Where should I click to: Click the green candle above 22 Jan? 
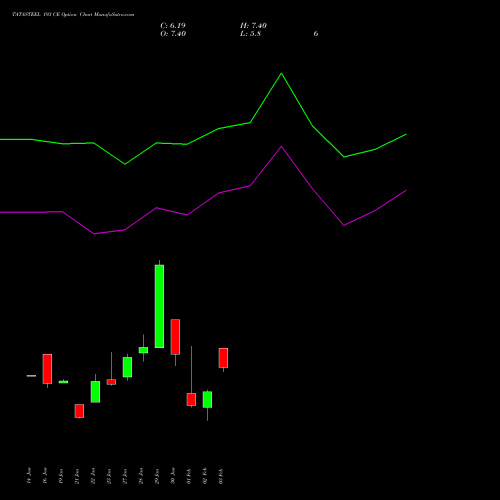click(95, 392)
